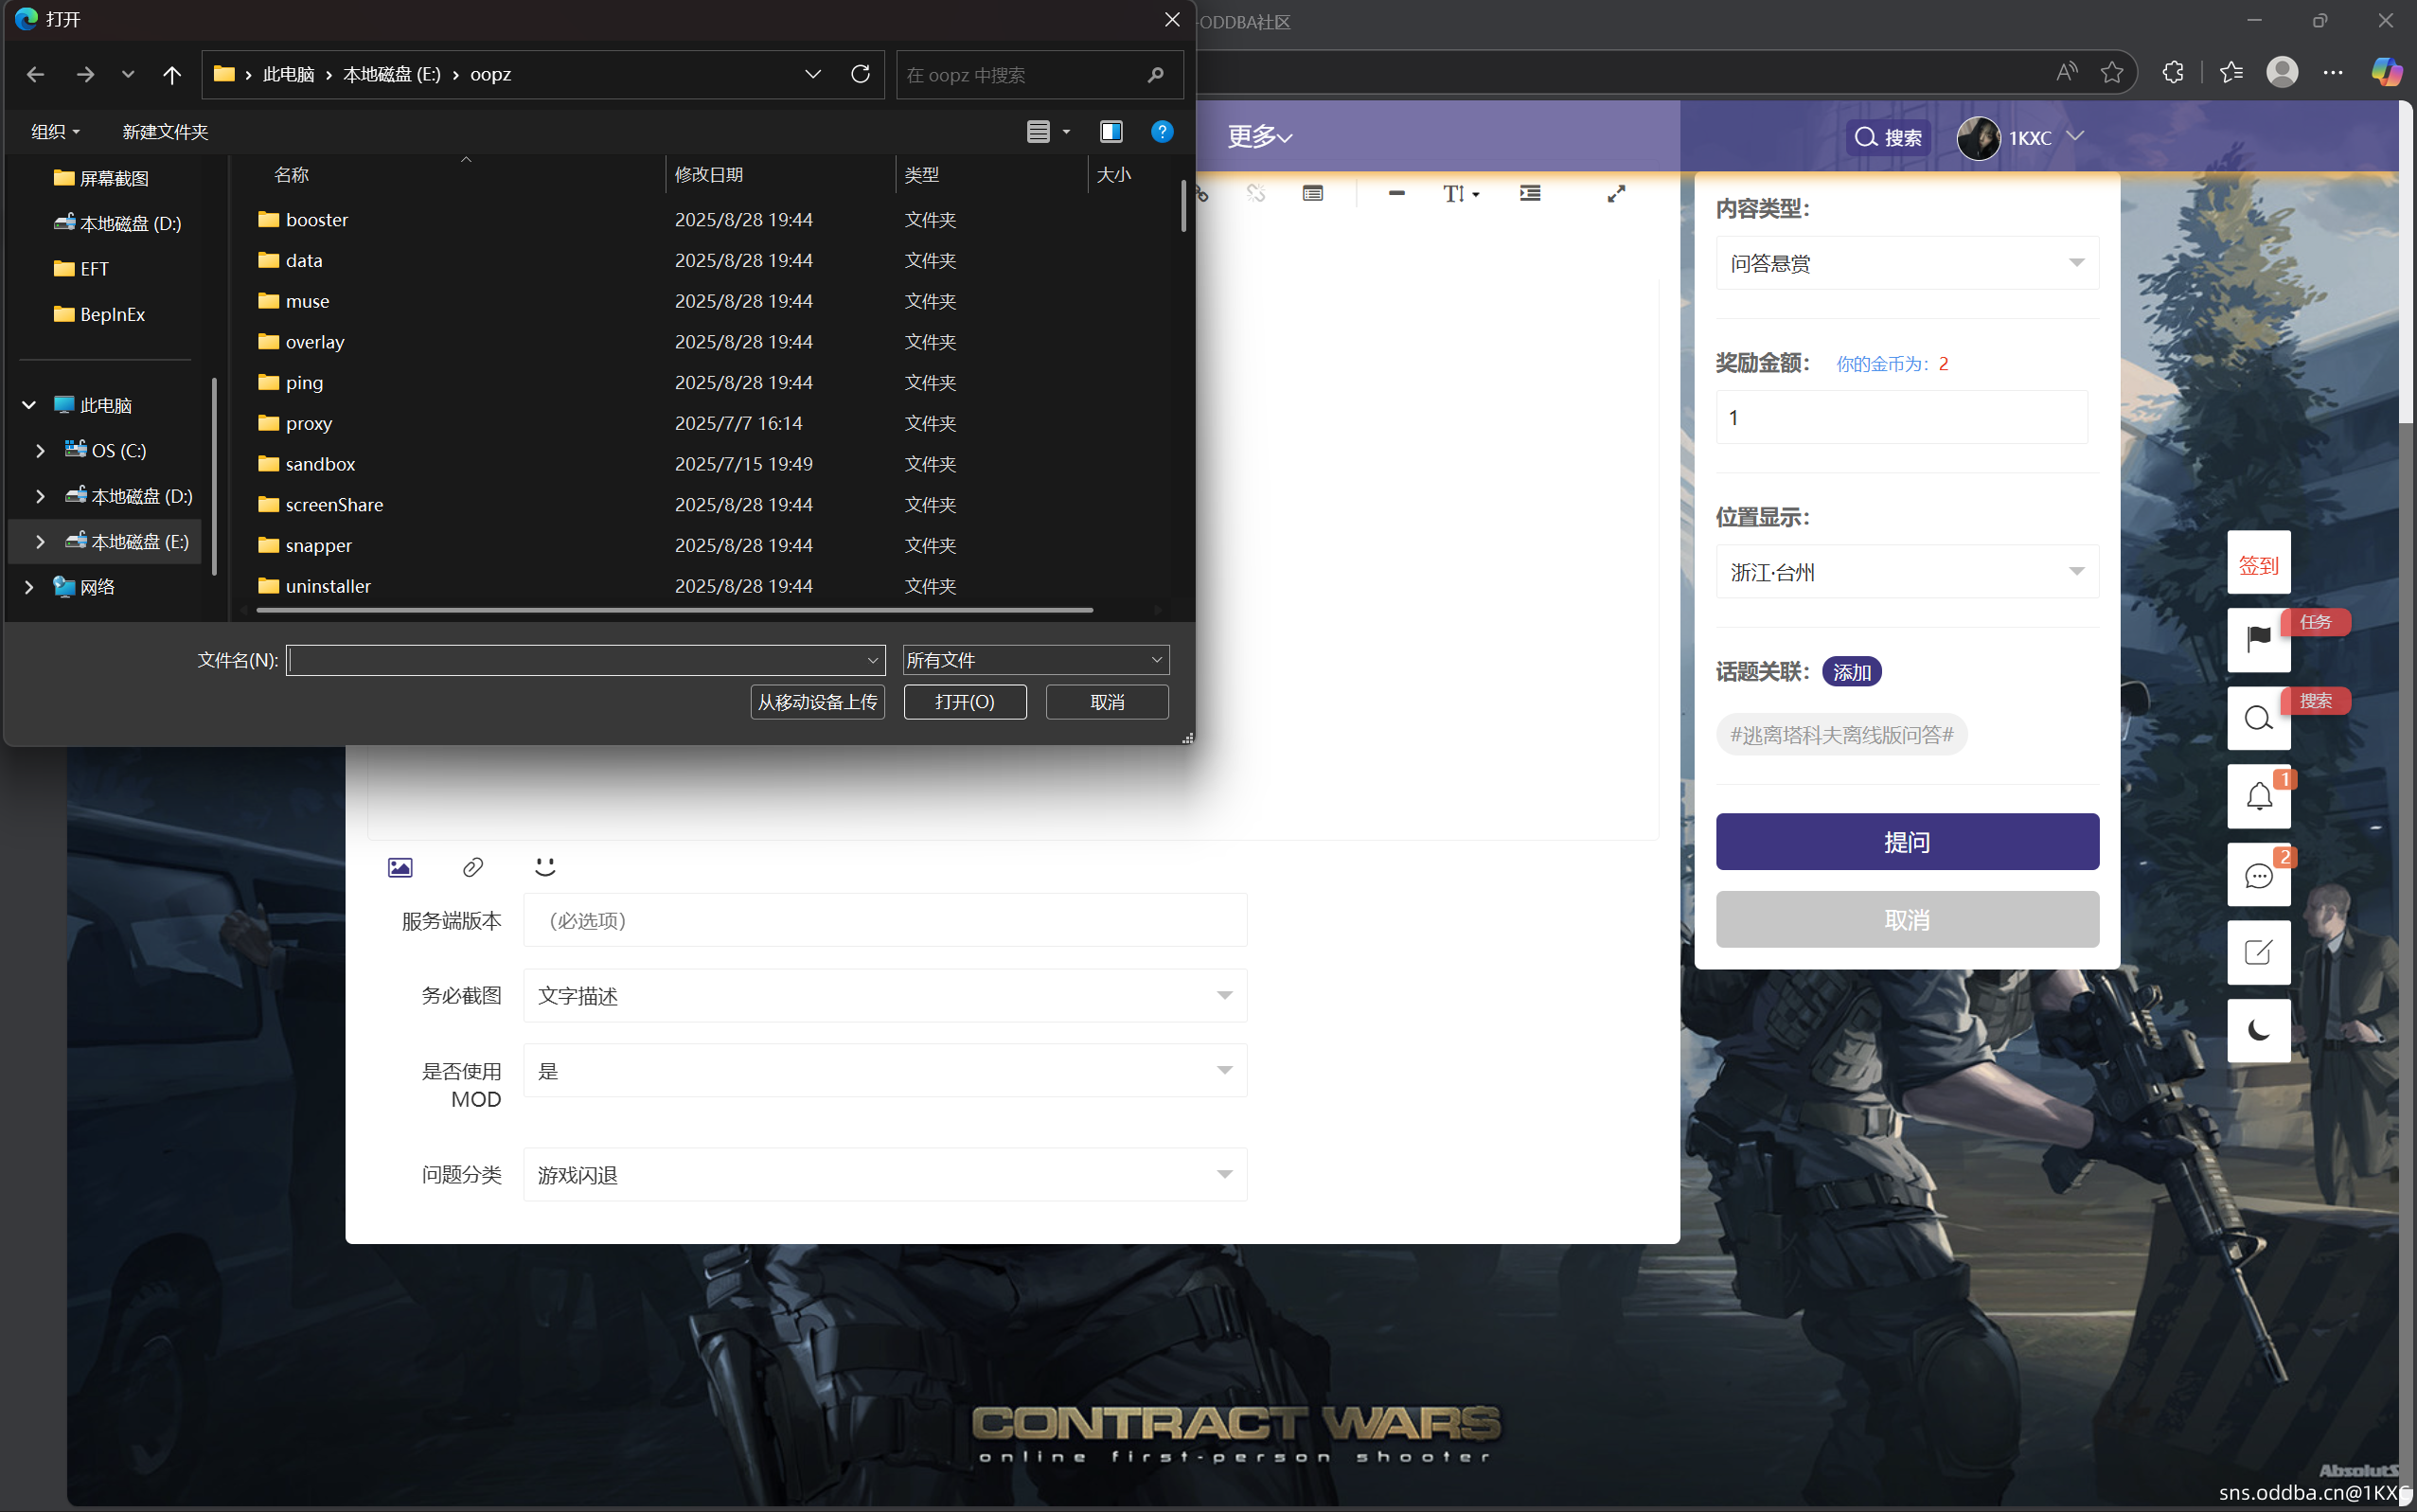2417x1512 pixels.
Task: Select the sandbox folder
Action: 320,464
